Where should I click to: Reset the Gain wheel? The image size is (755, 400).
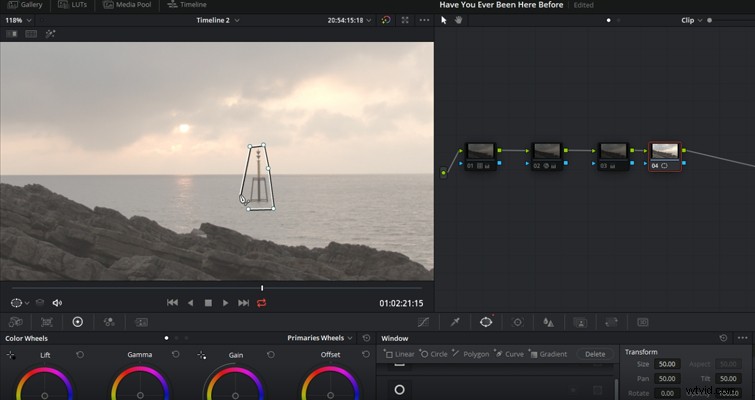click(271, 355)
